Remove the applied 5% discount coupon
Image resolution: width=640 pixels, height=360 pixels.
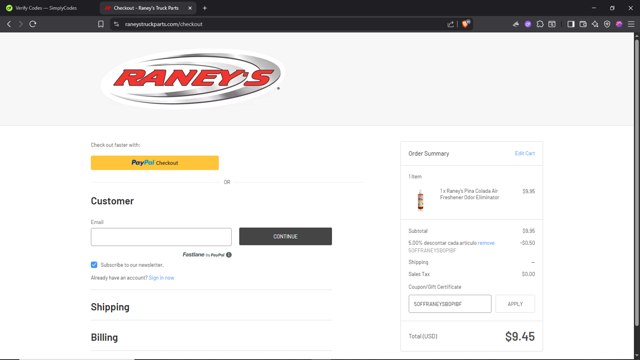point(486,243)
